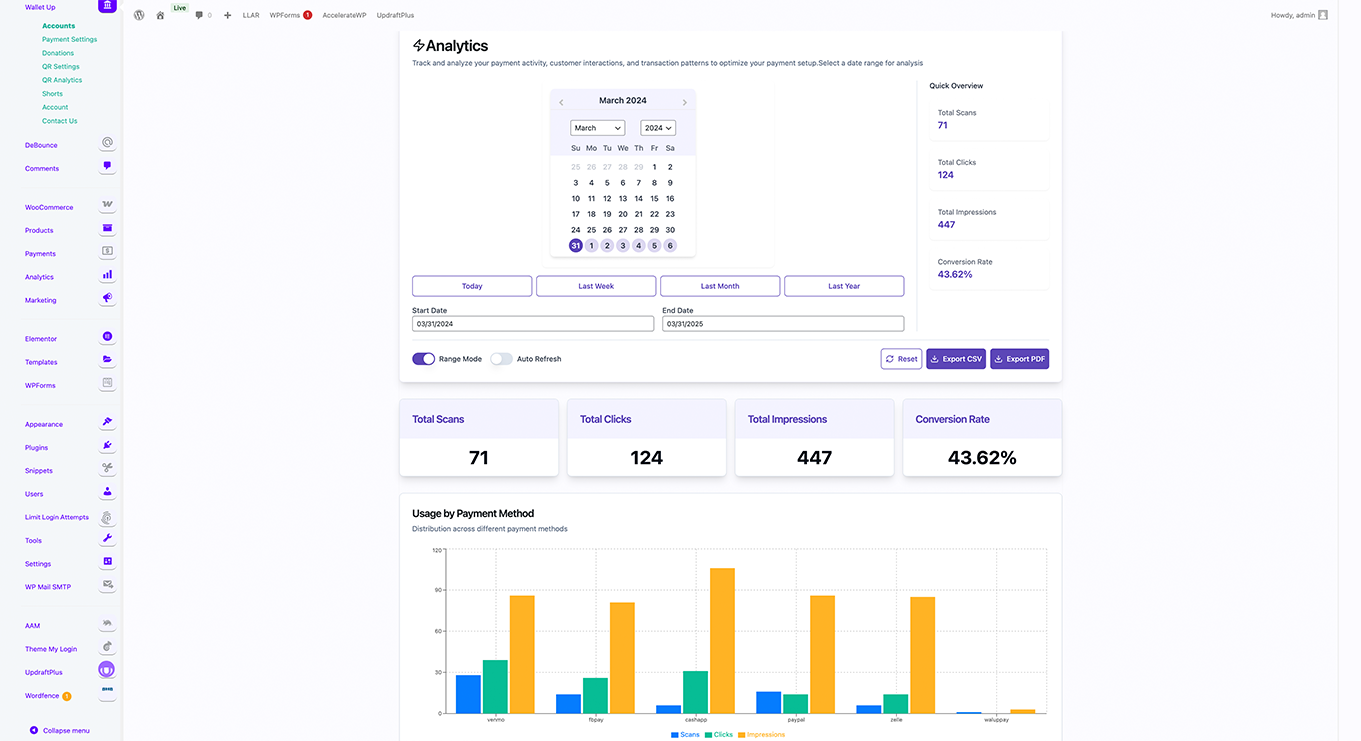The width and height of the screenshot is (1361, 741).
Task: Click the WordPress logo in admin bar
Action: coord(139,15)
